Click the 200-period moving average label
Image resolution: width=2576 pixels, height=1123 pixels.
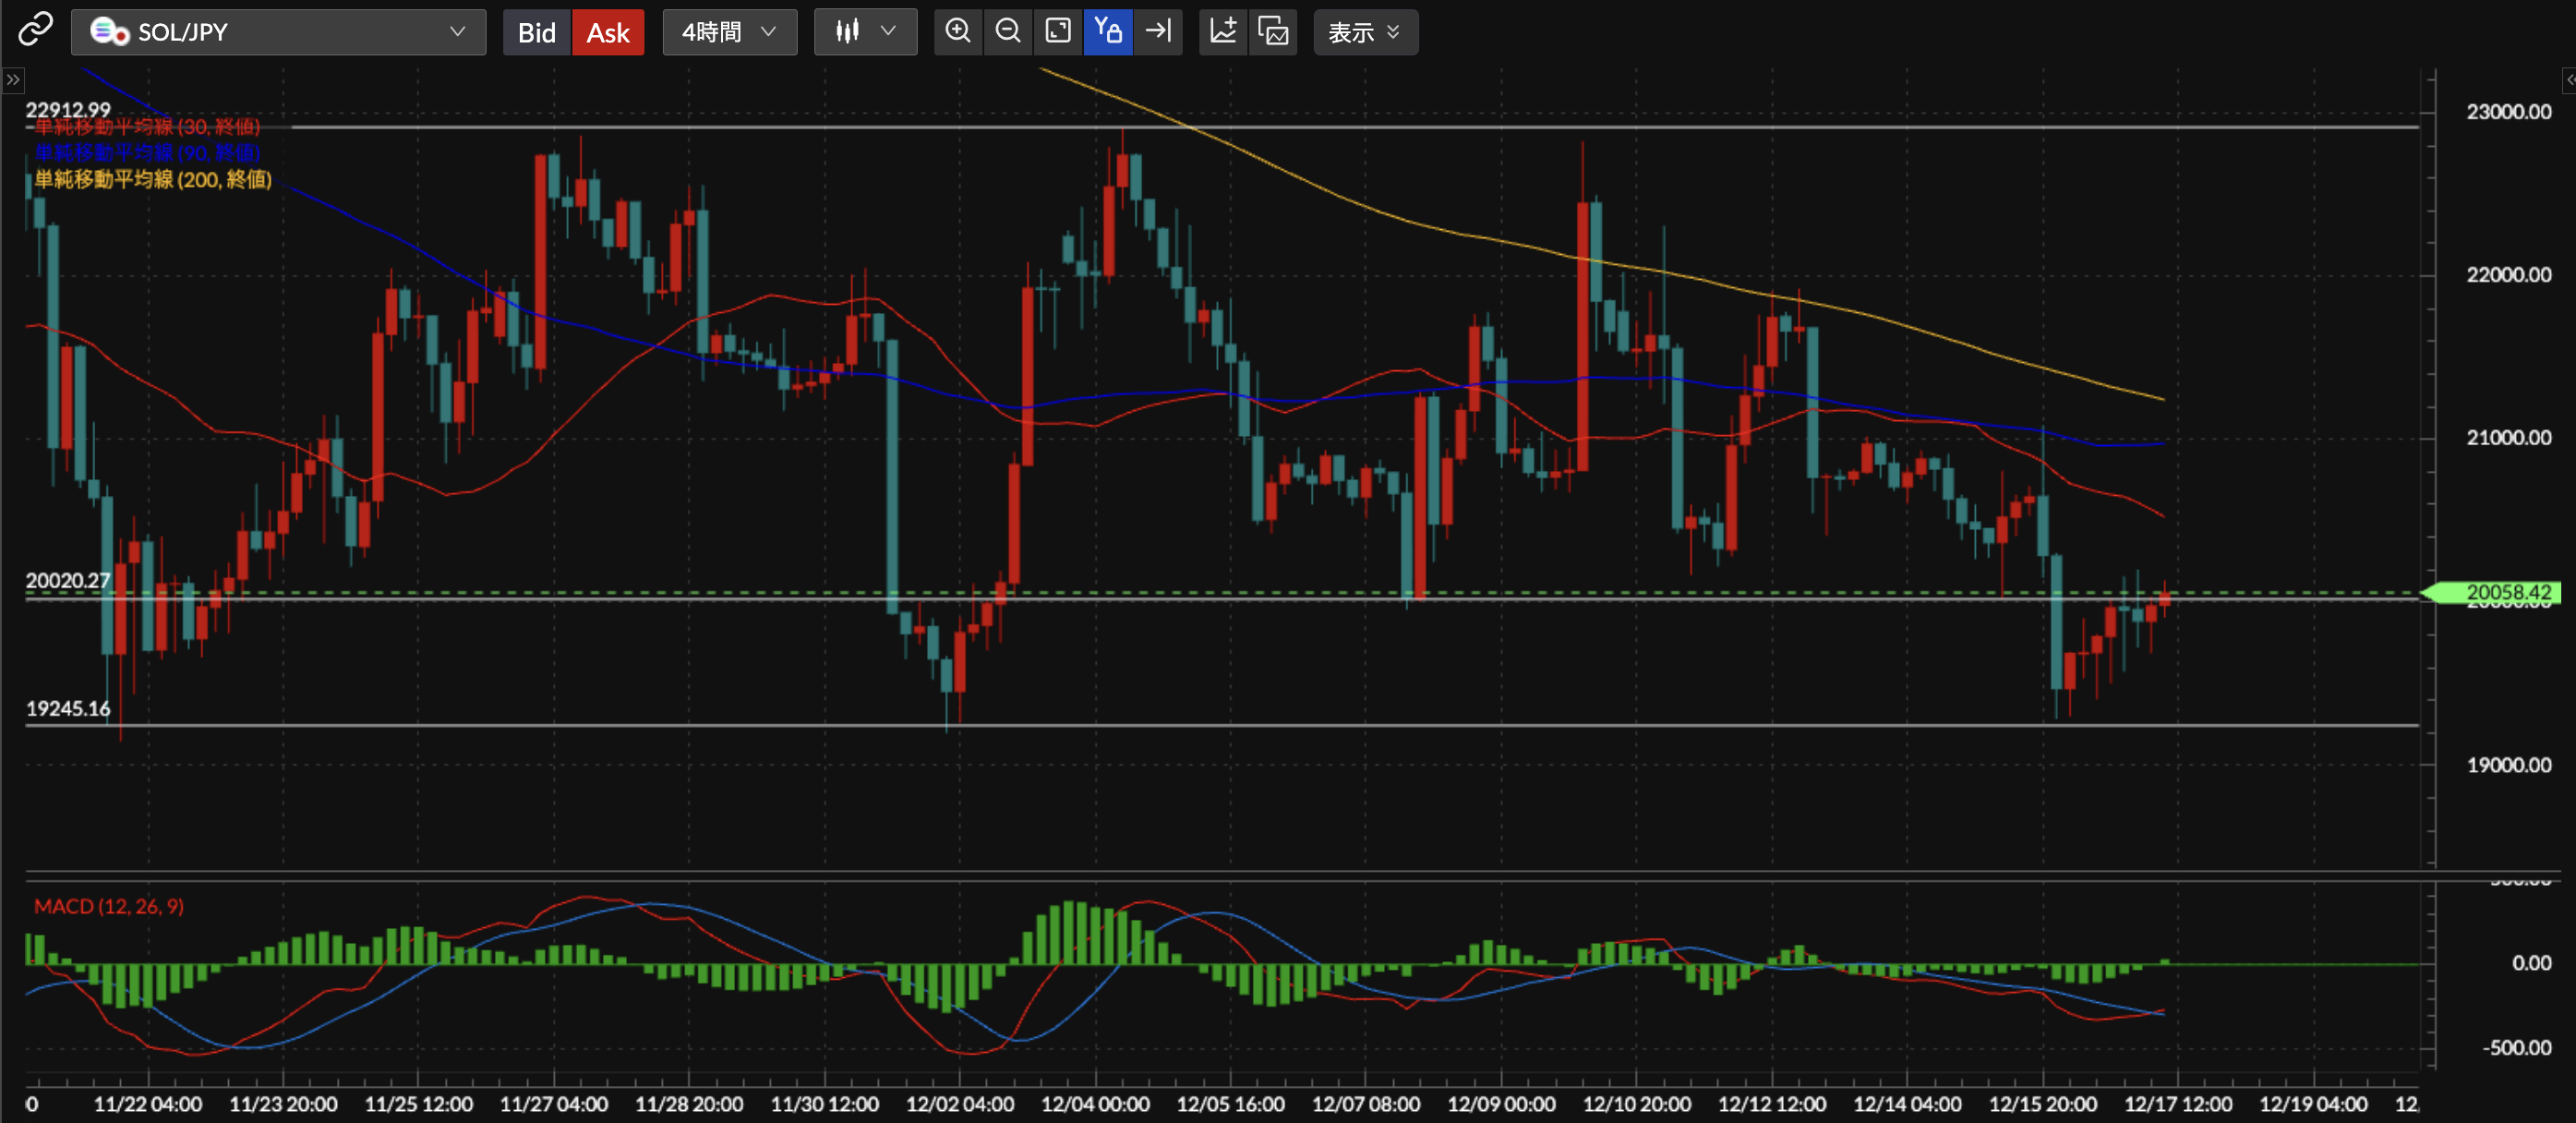pos(153,180)
